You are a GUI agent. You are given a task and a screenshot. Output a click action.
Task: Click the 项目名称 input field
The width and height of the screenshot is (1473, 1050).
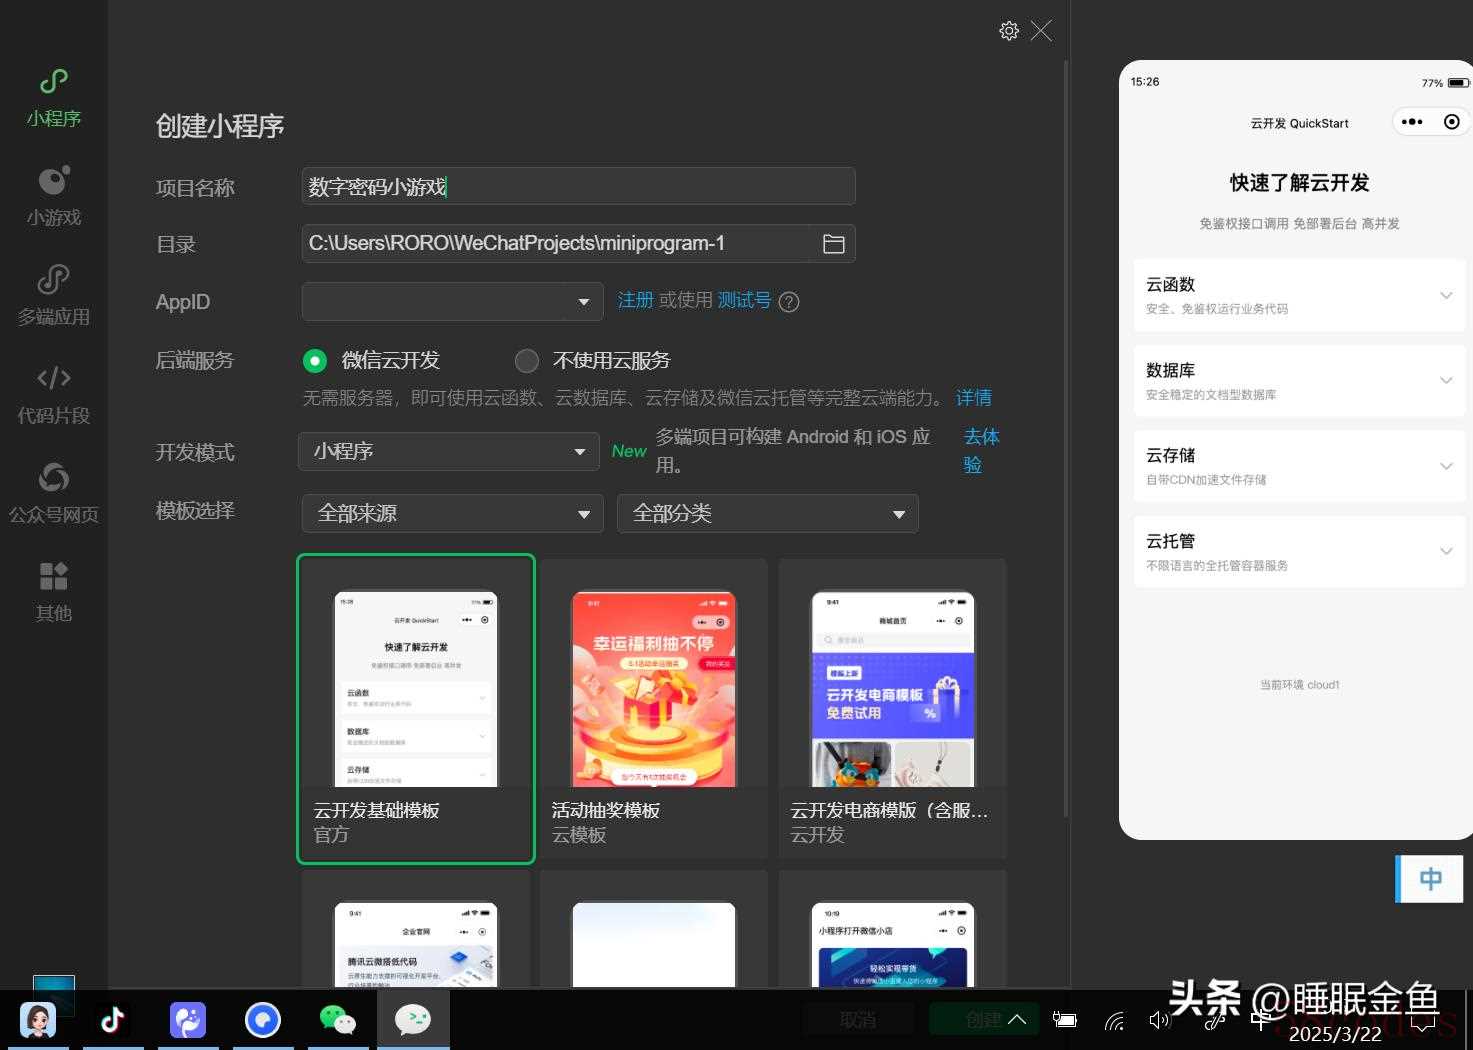click(578, 187)
